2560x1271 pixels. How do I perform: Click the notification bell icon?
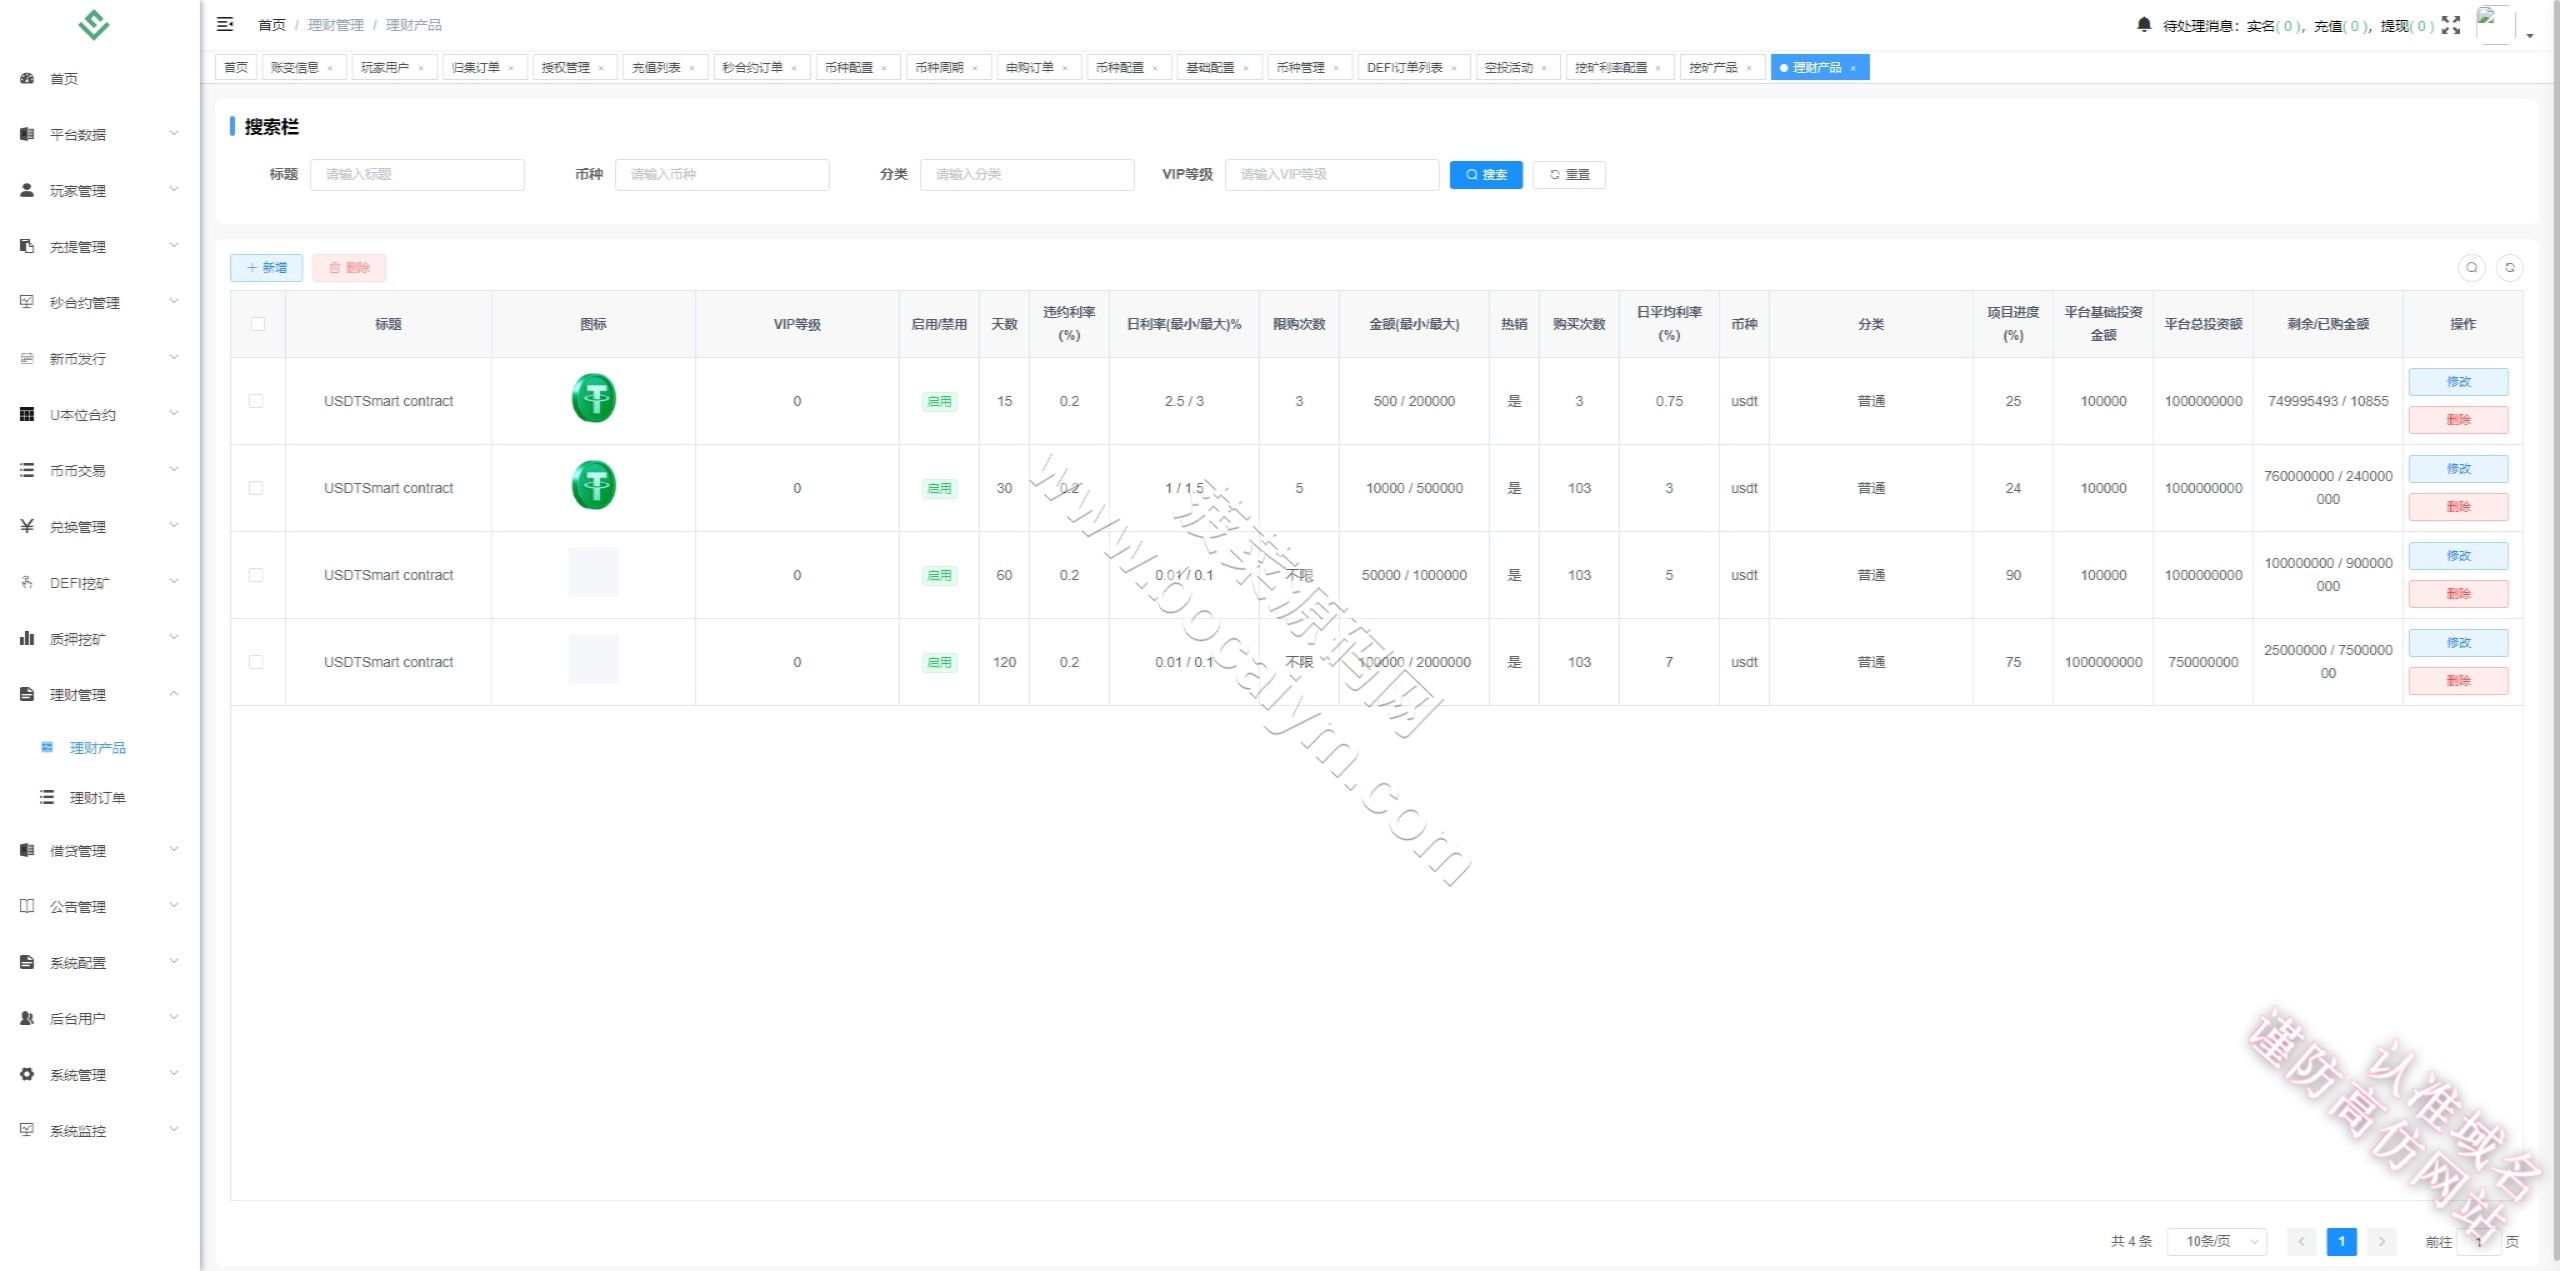click(x=2144, y=25)
